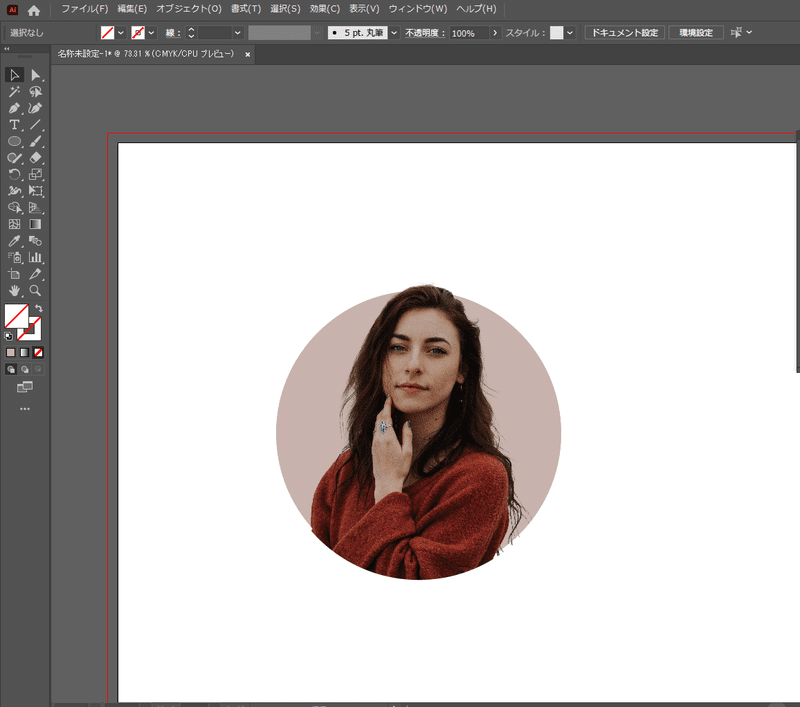Enable Draw Normal mode

point(11,369)
